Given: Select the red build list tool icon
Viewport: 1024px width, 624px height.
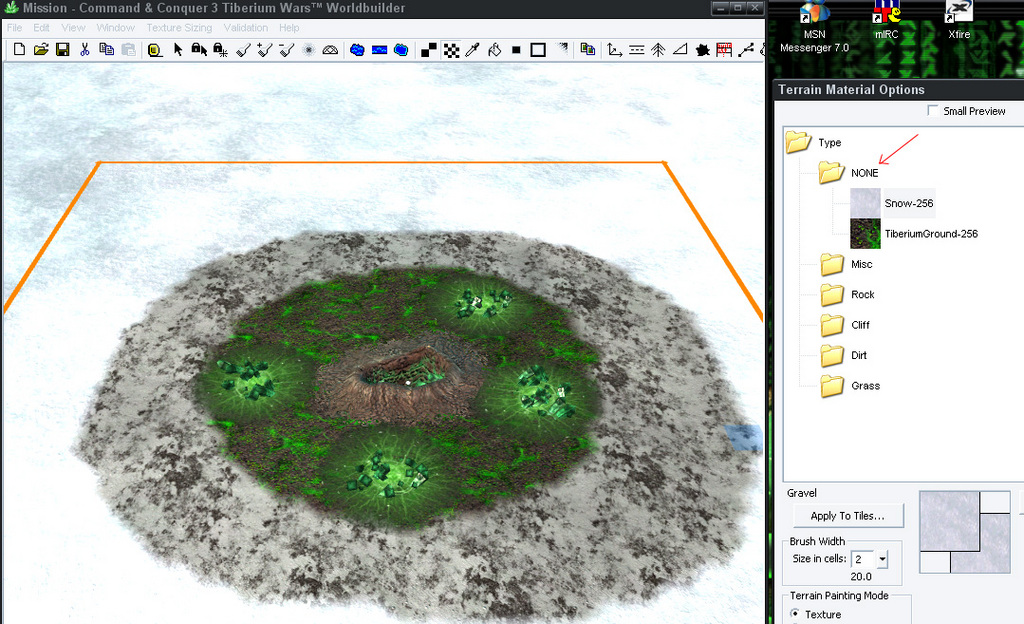Looking at the screenshot, I should (x=724, y=50).
